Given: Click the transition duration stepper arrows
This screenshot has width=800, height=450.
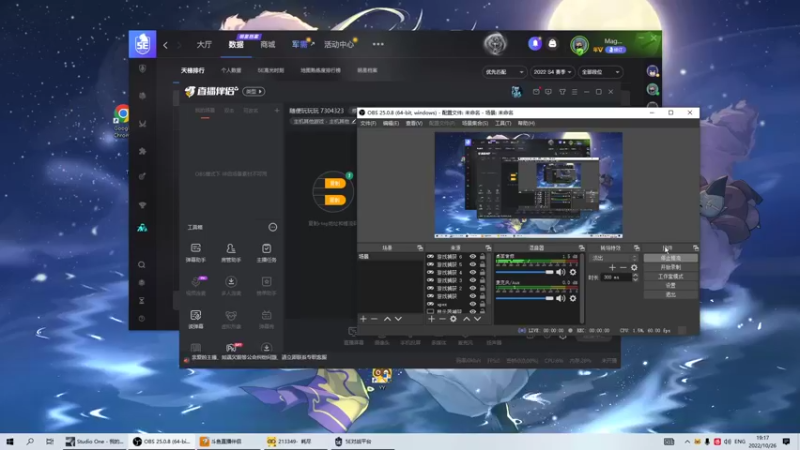Looking at the screenshot, I should point(635,277).
